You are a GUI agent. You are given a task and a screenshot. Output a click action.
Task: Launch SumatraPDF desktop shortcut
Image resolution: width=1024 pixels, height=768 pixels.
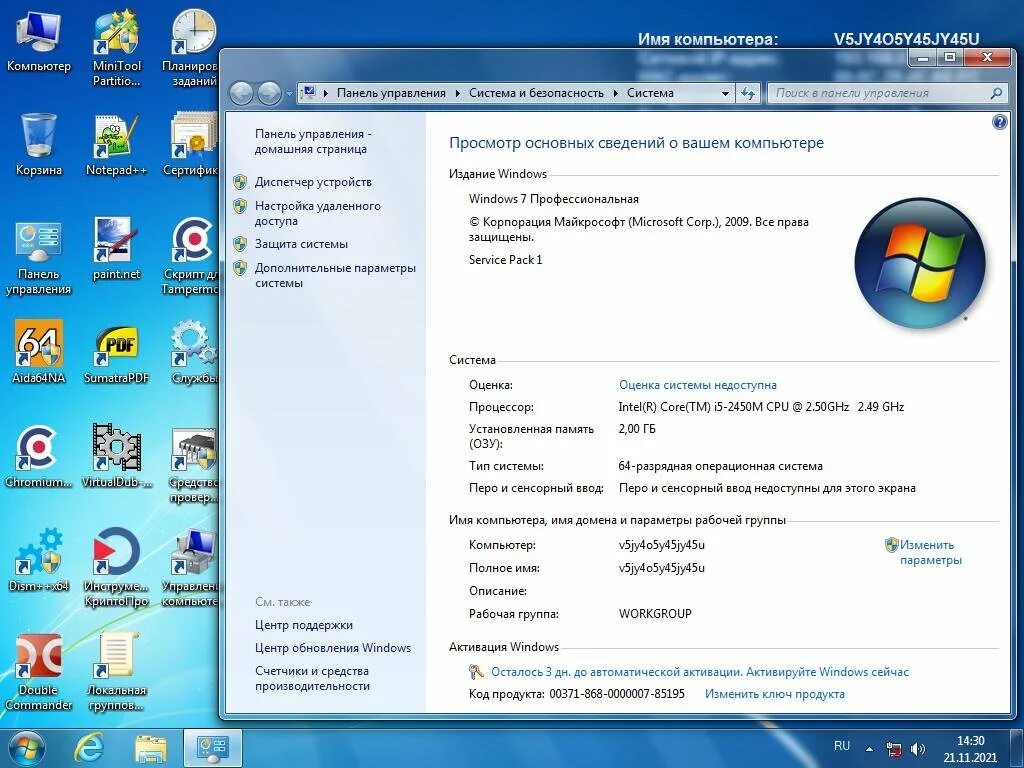[116, 352]
